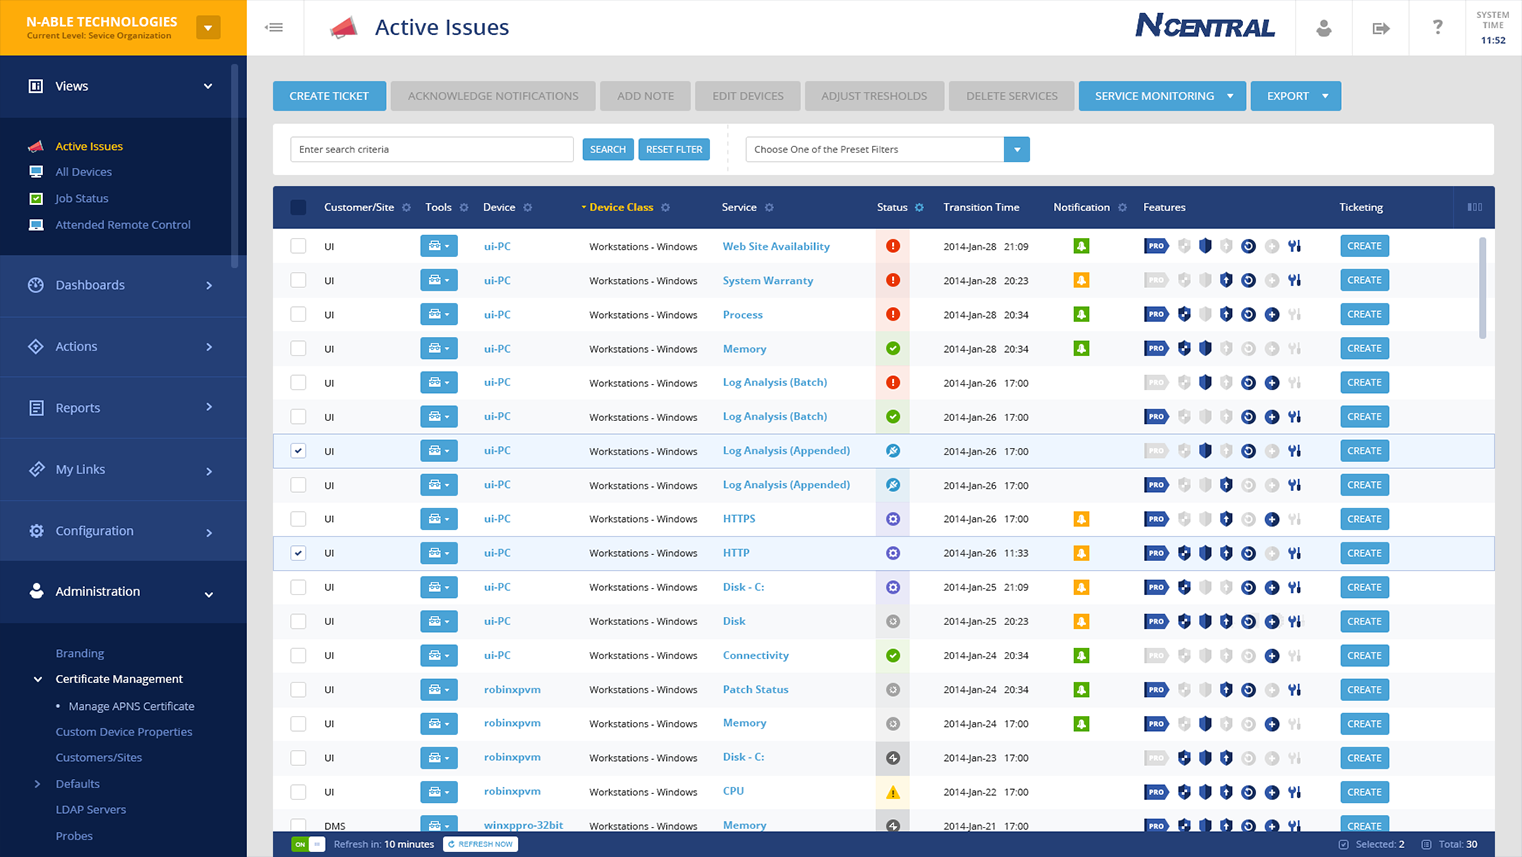Screen dimensions: 1522x857
Task: Tick the HTTPS row checkbox
Action: [x=298, y=519]
